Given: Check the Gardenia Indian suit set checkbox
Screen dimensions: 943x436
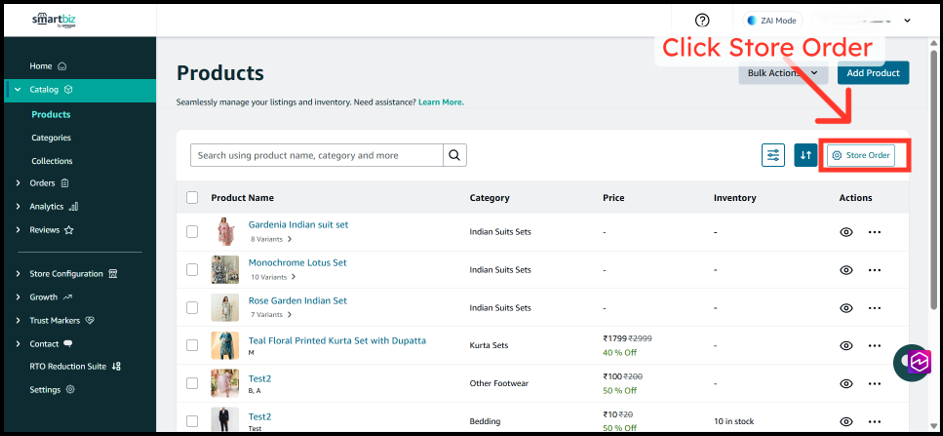Looking at the screenshot, I should (x=192, y=232).
